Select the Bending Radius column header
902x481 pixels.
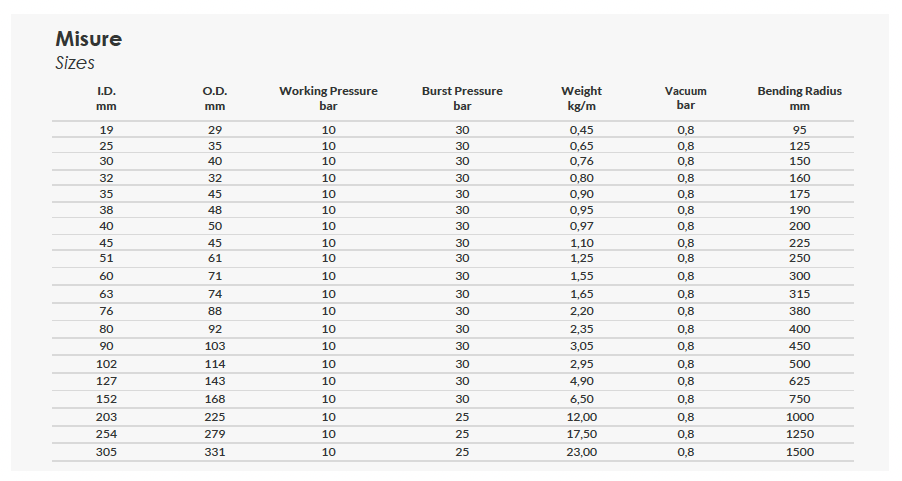tap(799, 98)
